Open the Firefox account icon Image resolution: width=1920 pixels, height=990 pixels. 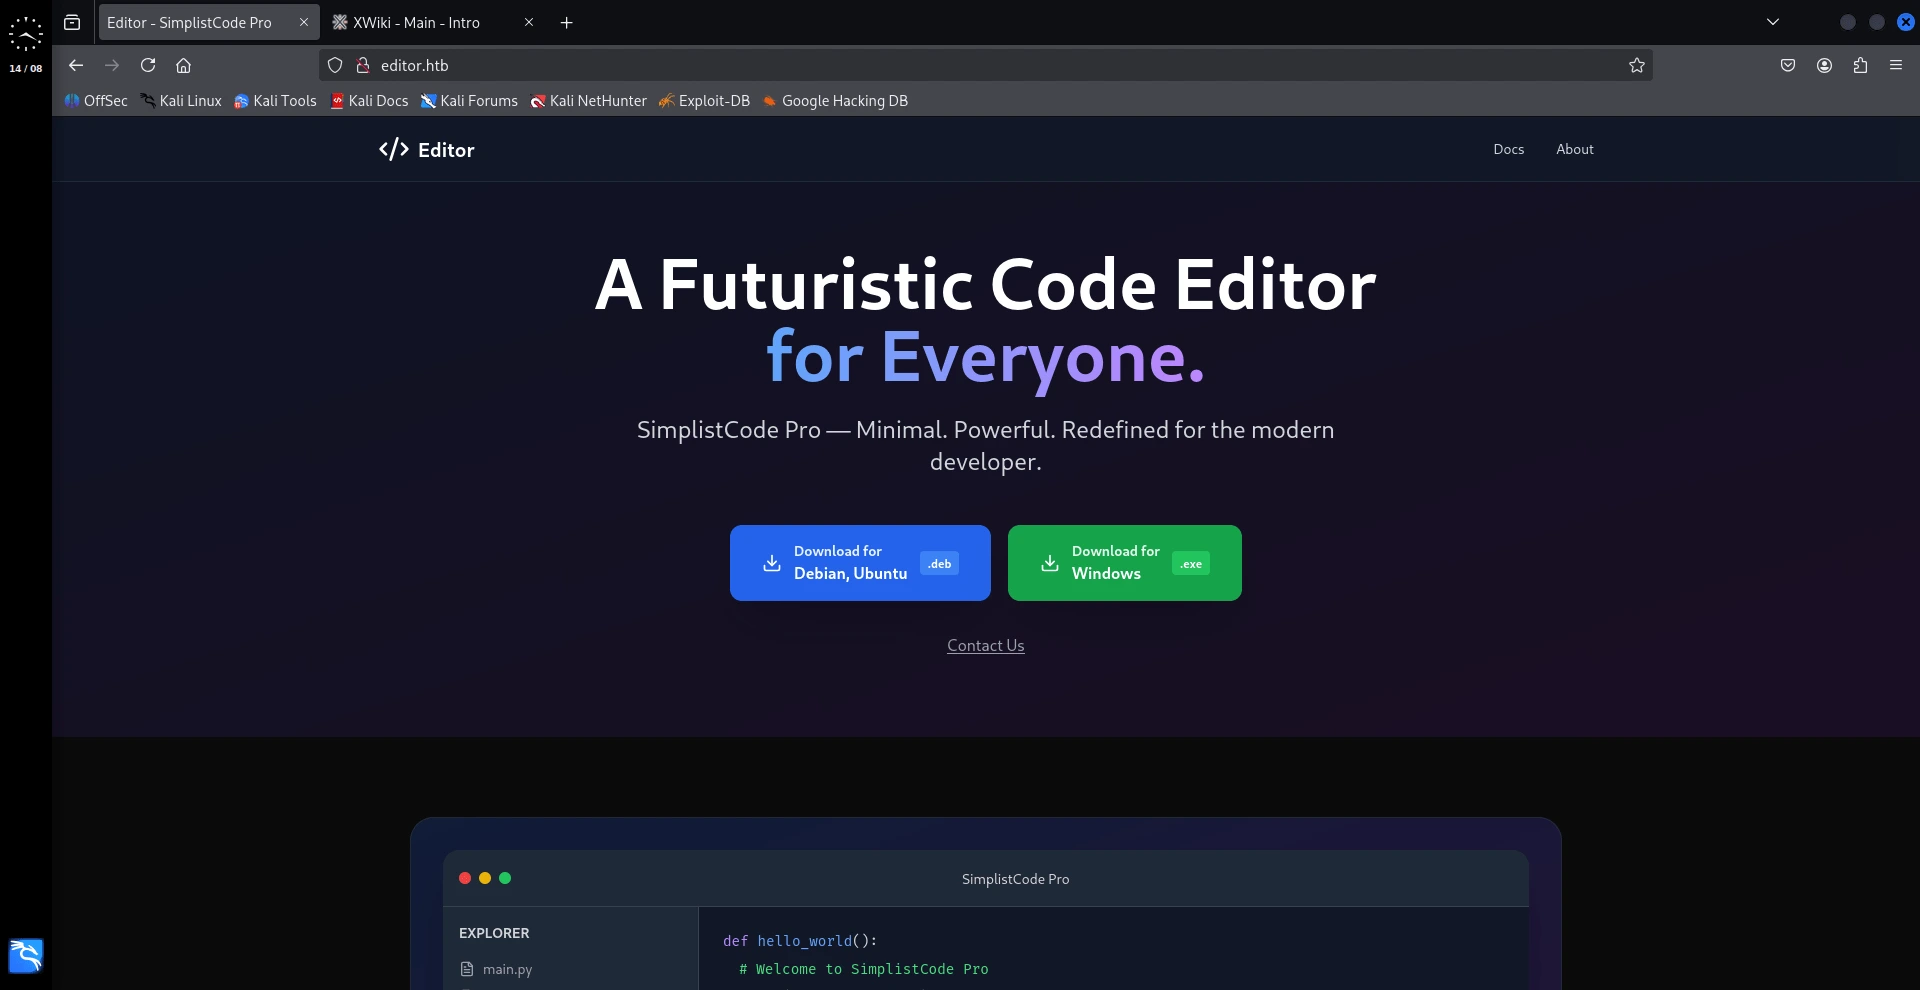[1824, 65]
